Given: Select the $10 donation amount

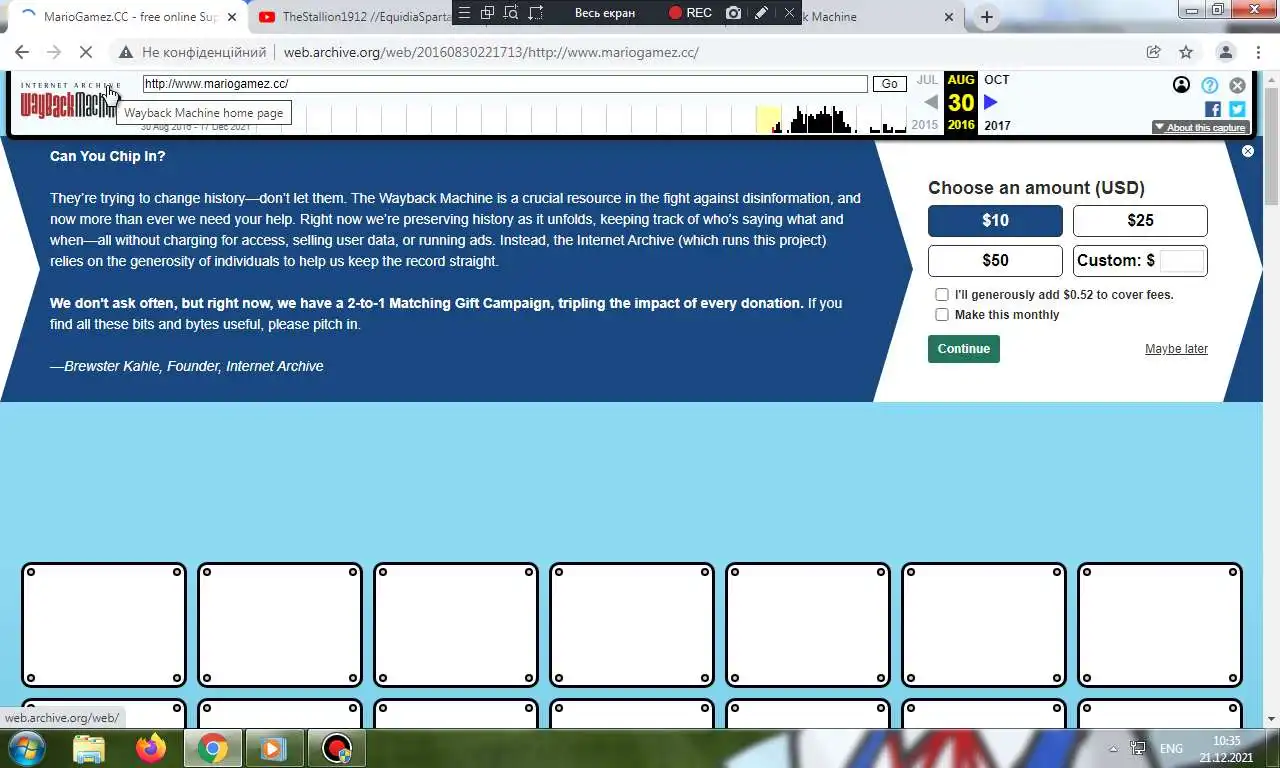Looking at the screenshot, I should (995, 221).
